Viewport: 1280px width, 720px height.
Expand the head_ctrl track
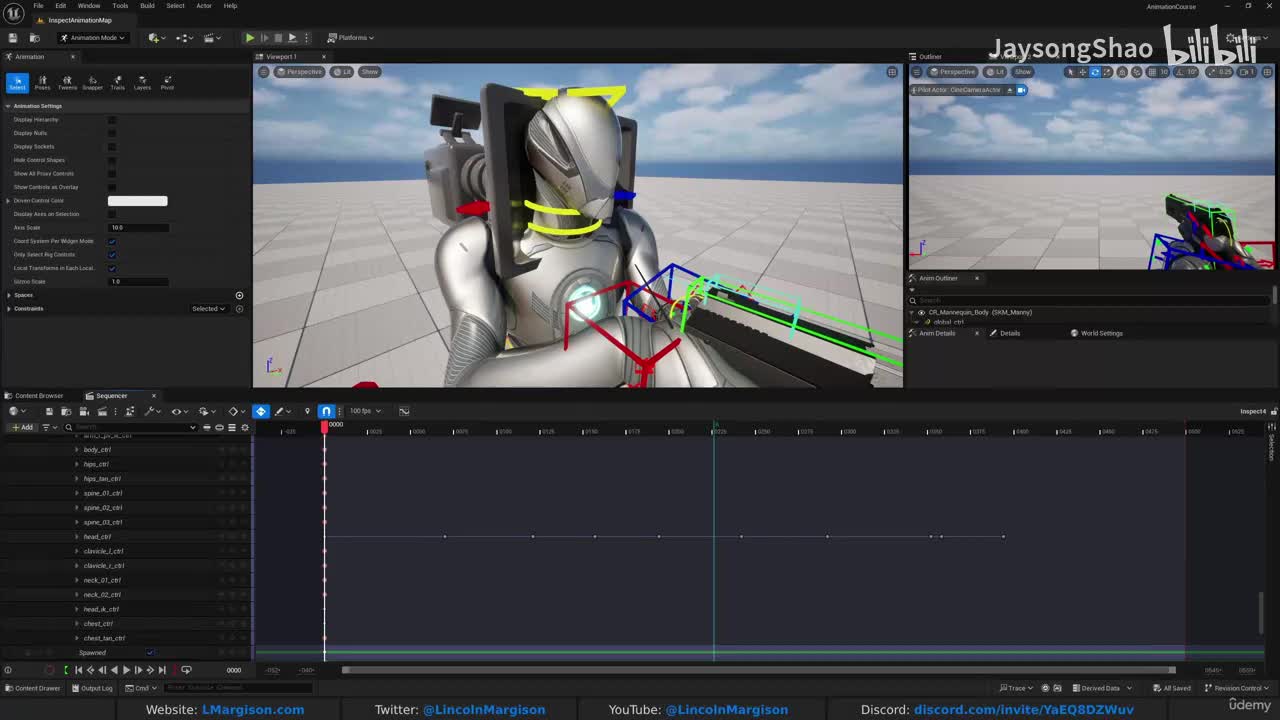tap(77, 537)
